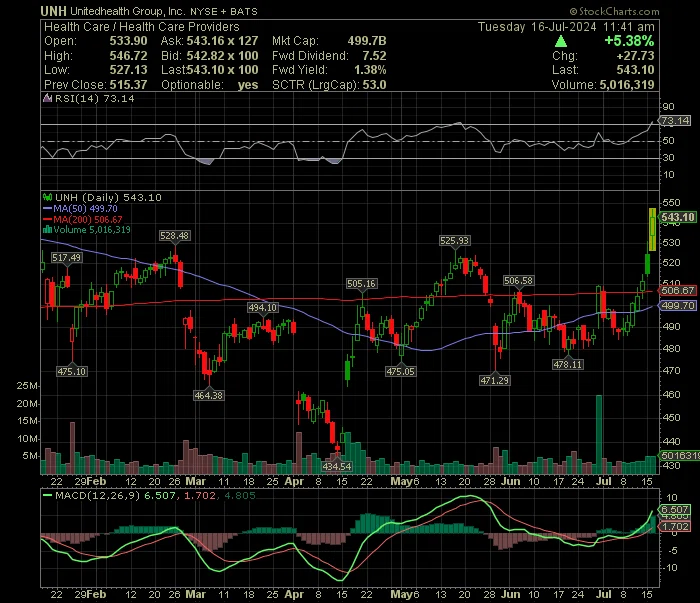Click the SCTR (LrgCap) value 53.0

(374, 85)
